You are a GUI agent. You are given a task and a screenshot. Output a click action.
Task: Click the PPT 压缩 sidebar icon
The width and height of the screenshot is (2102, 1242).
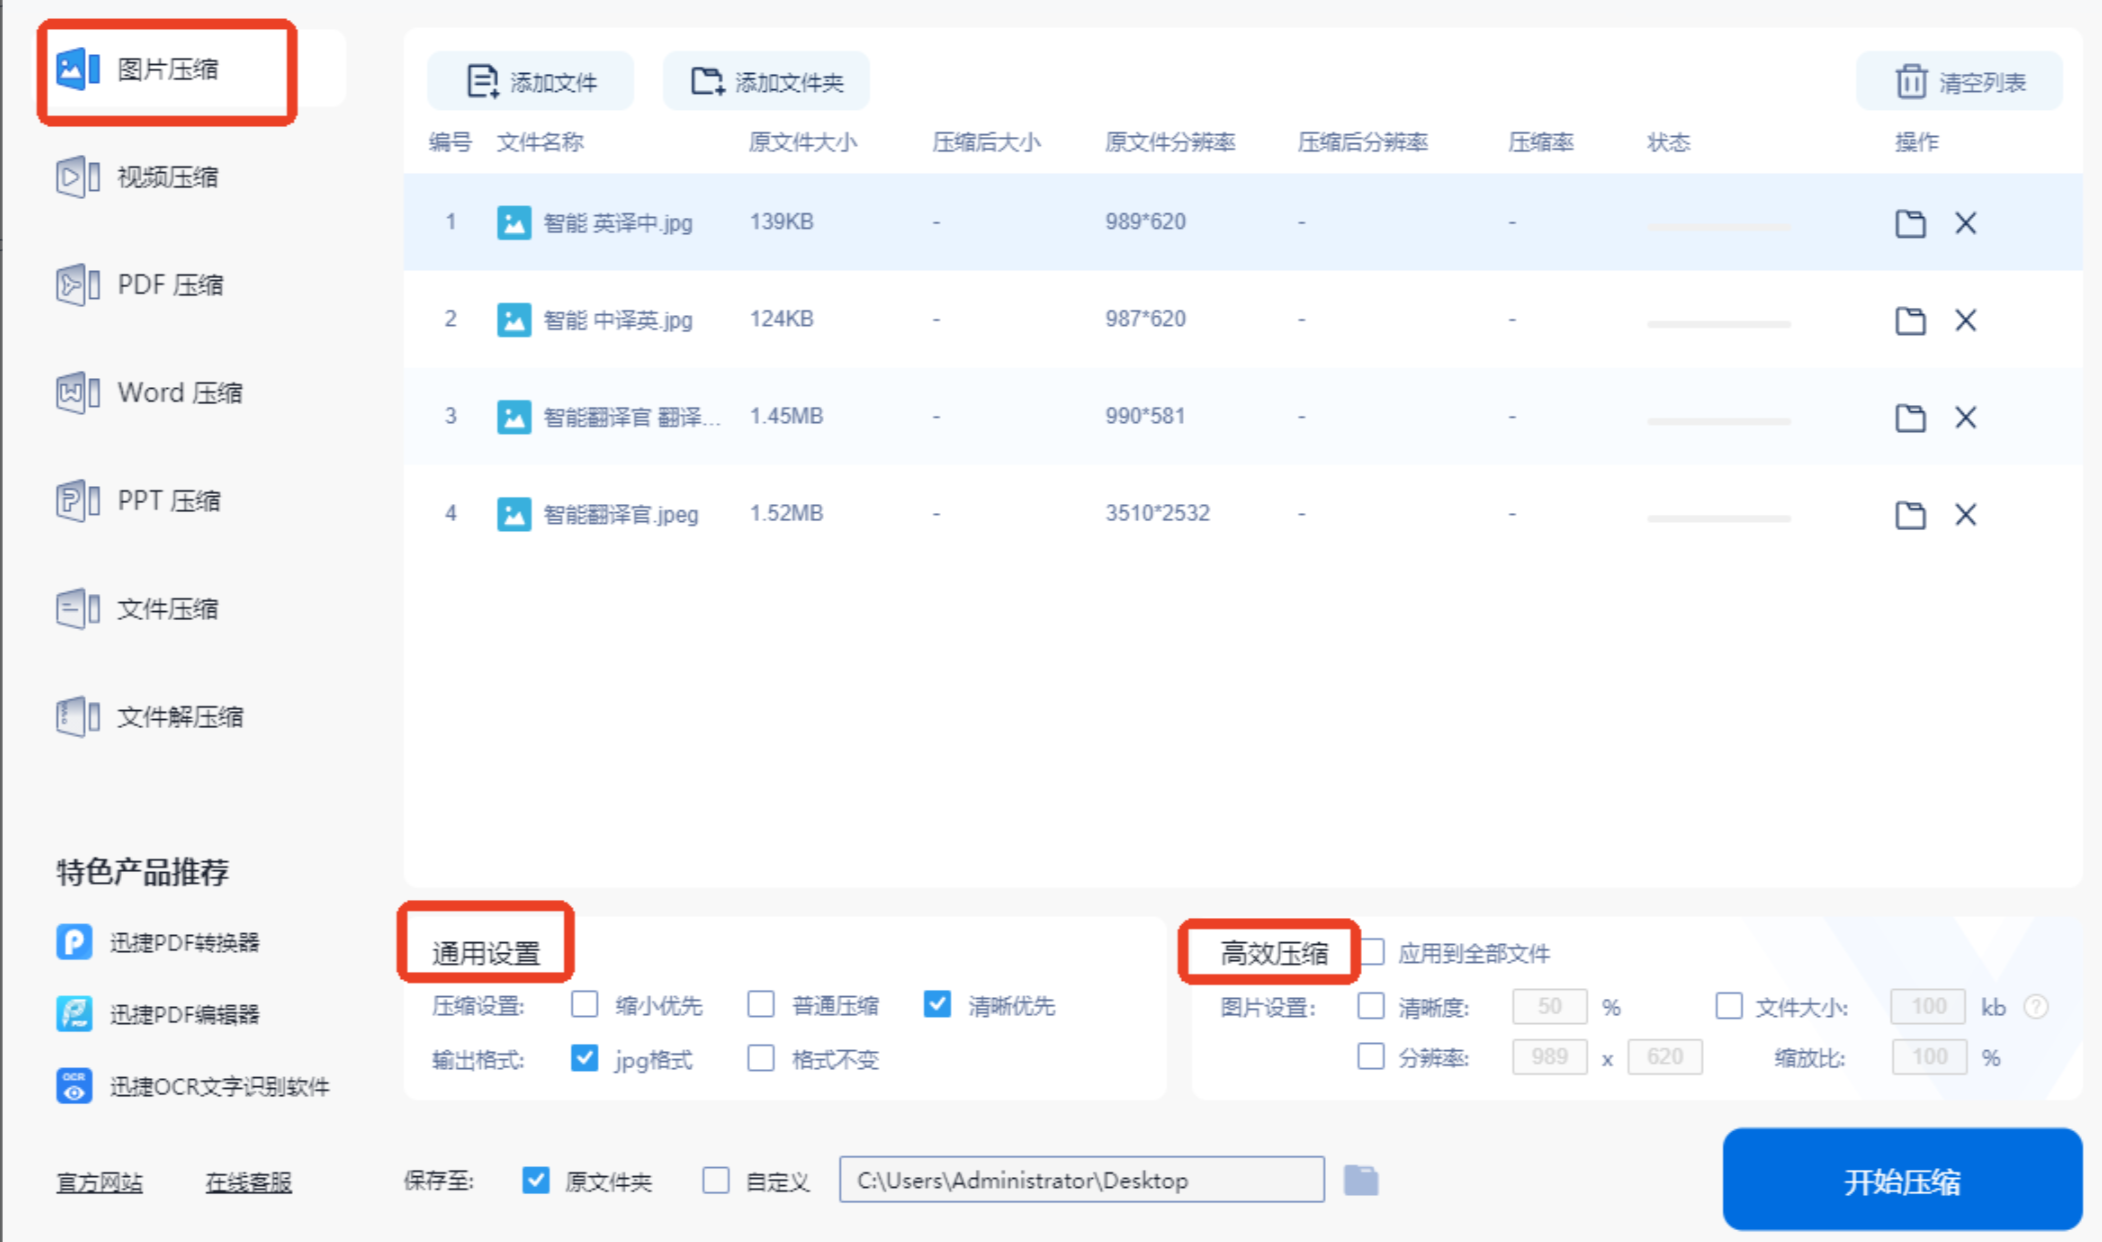78,501
